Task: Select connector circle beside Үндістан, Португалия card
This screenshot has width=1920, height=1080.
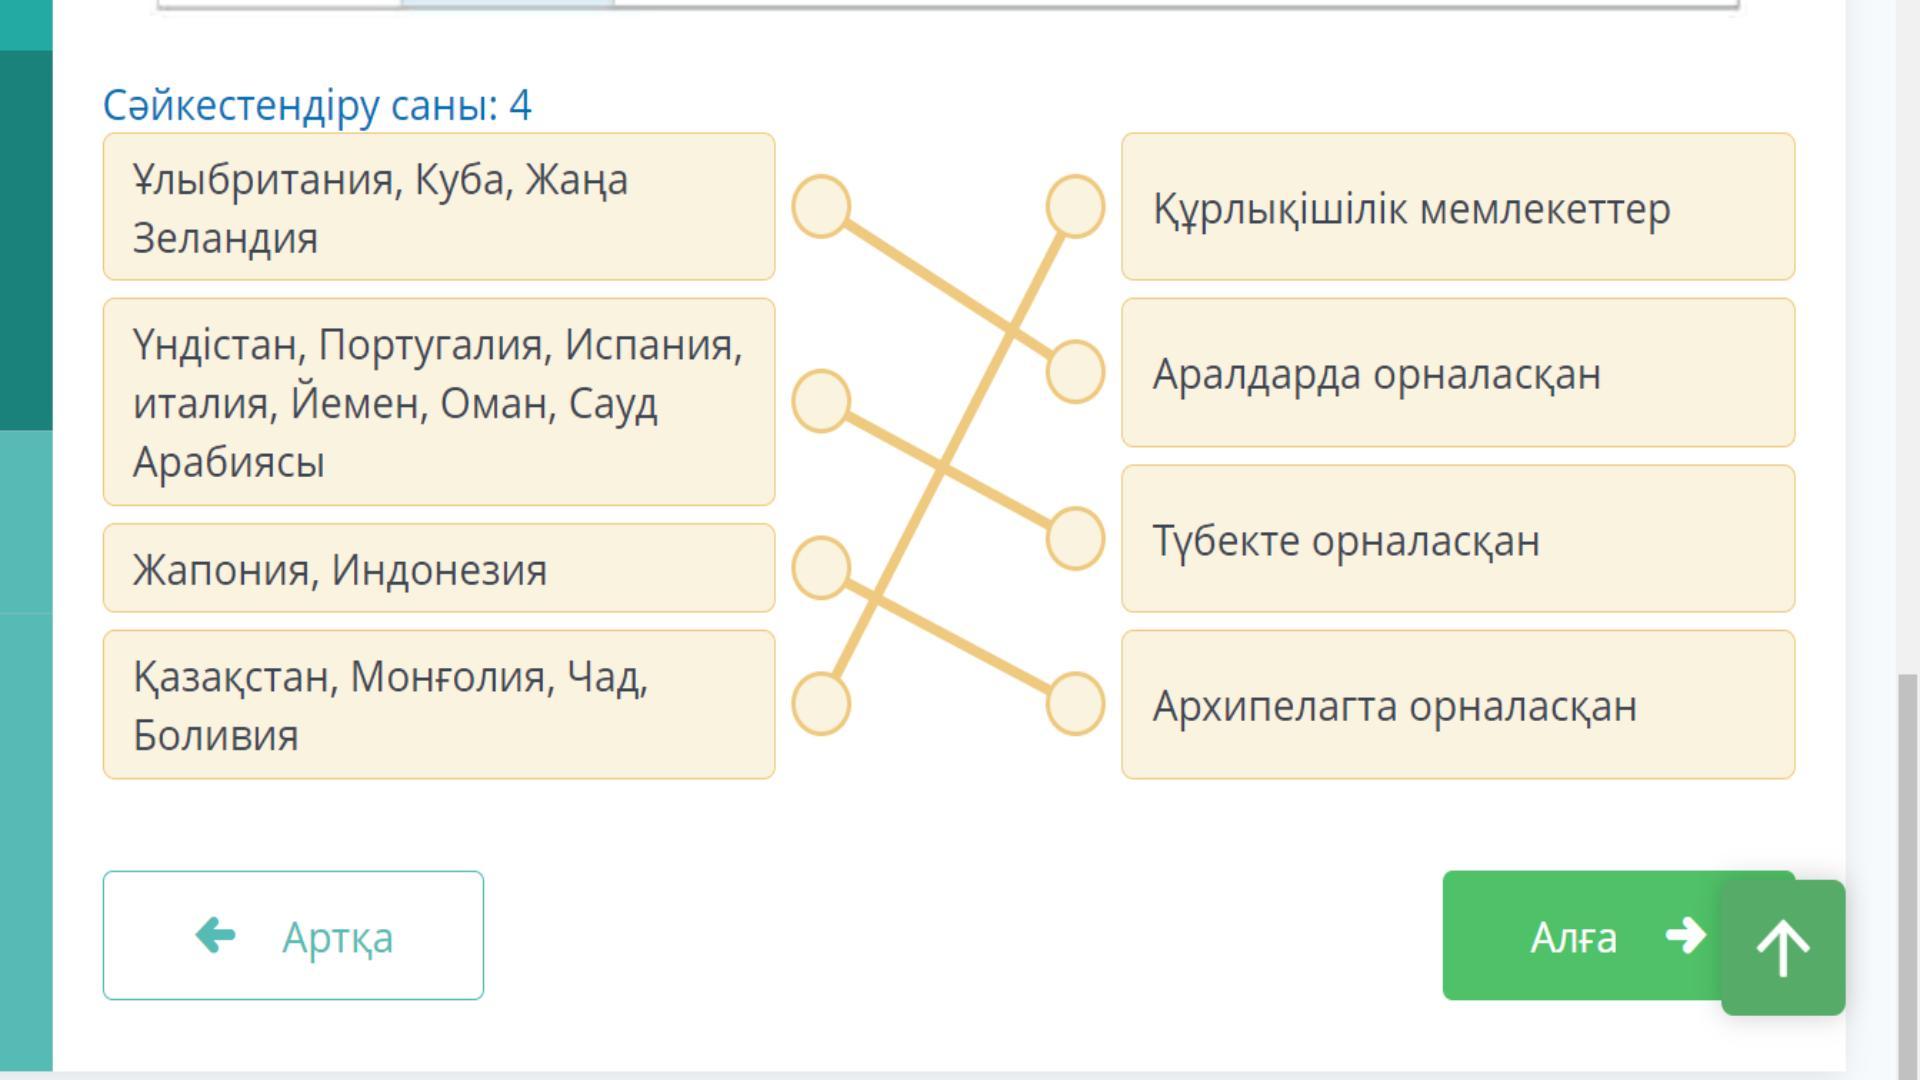Action: [x=821, y=401]
